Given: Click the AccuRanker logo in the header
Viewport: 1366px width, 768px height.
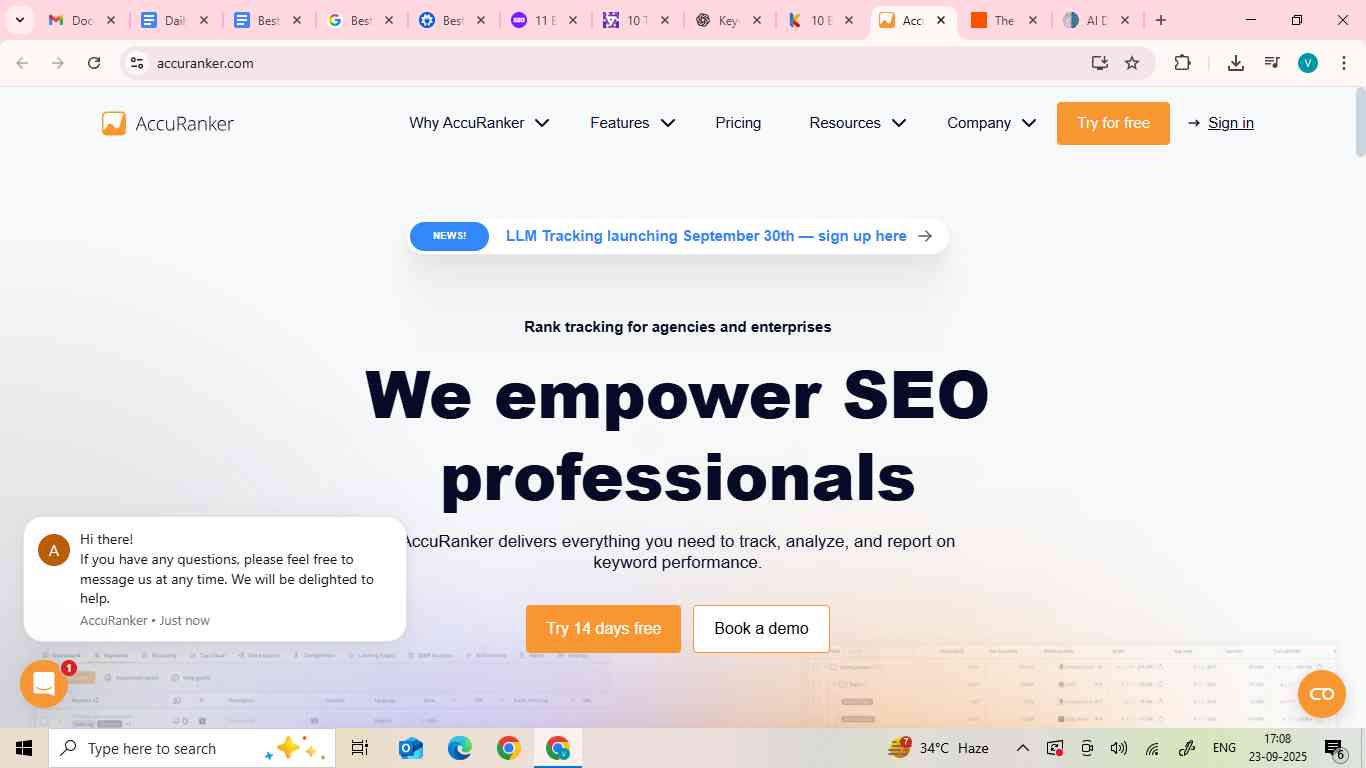Looking at the screenshot, I should coord(168,123).
